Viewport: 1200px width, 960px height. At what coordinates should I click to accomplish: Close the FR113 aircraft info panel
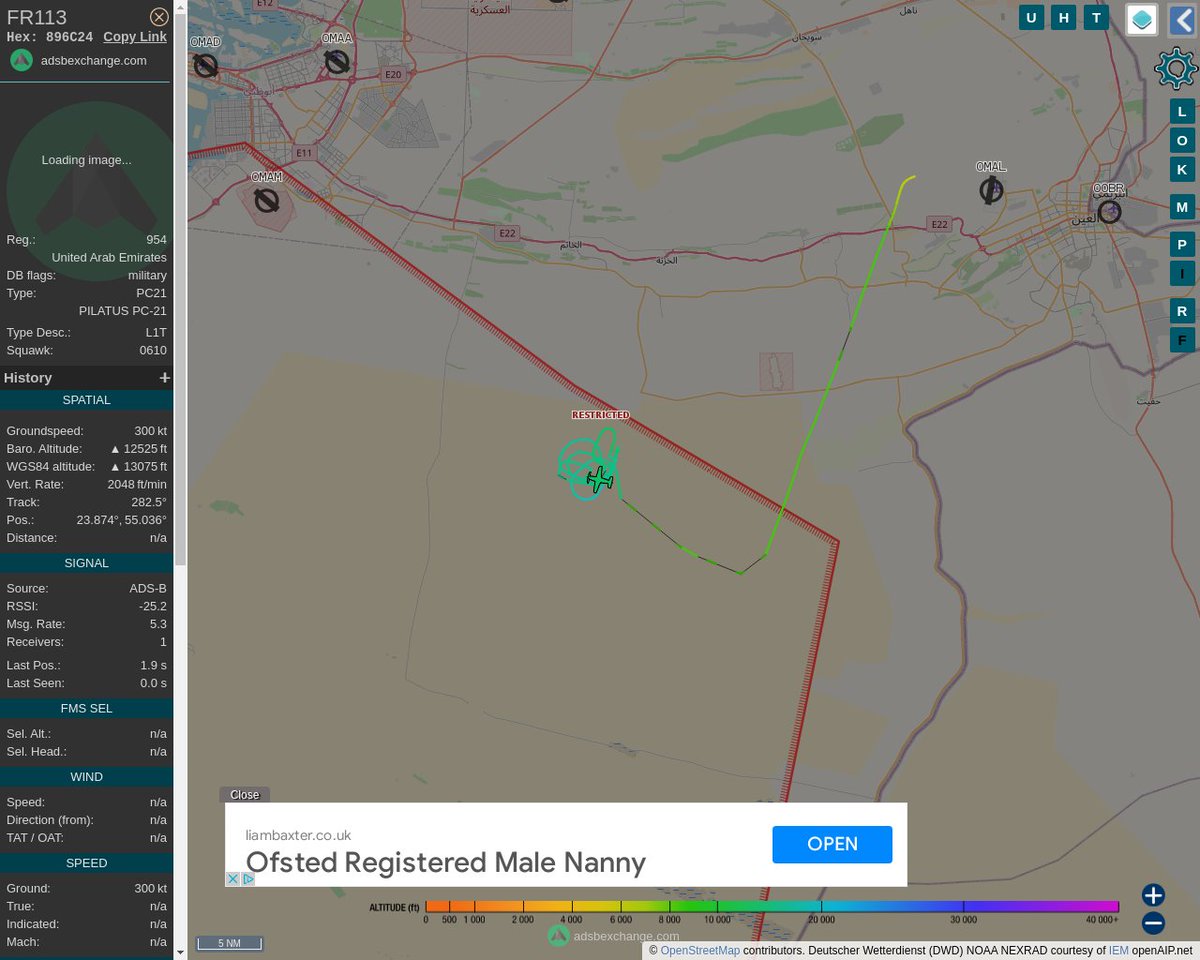(159, 17)
